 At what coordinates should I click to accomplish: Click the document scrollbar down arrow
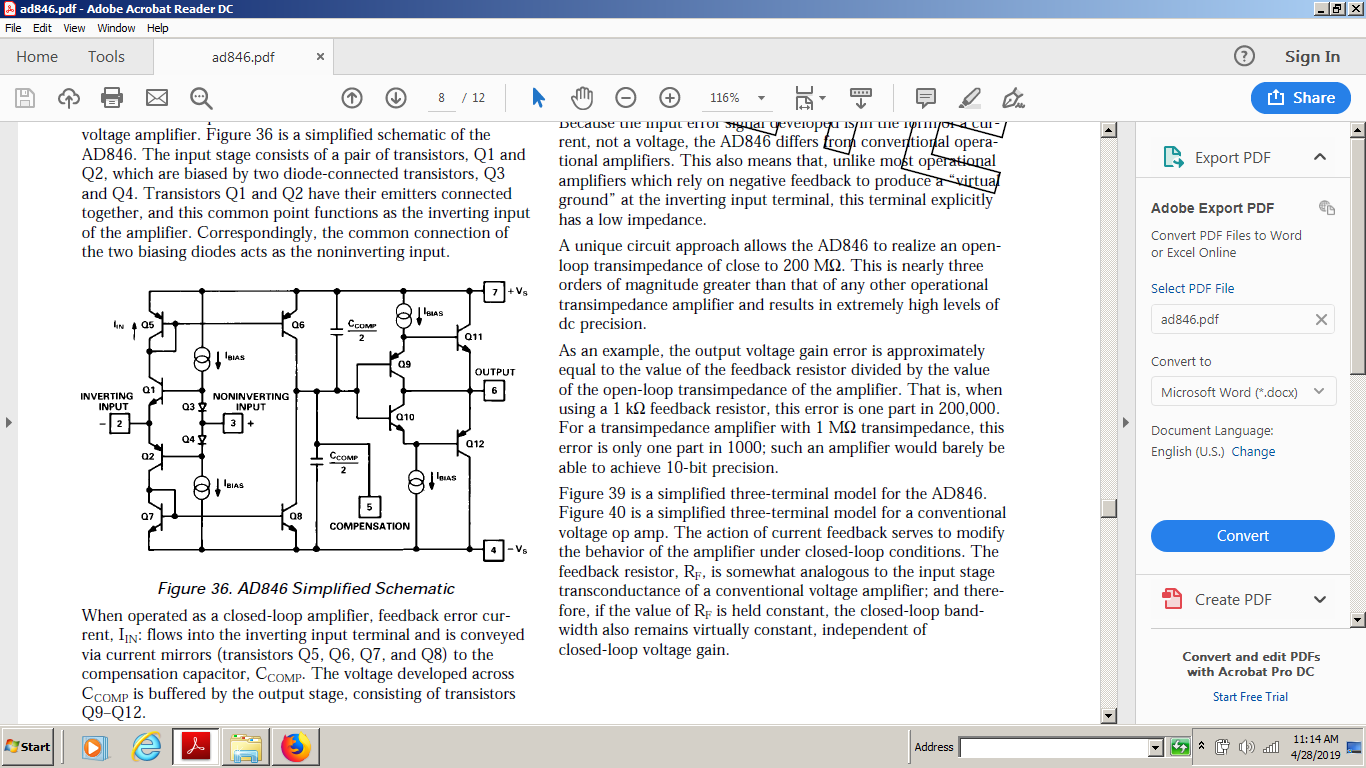pyautogui.click(x=1108, y=716)
